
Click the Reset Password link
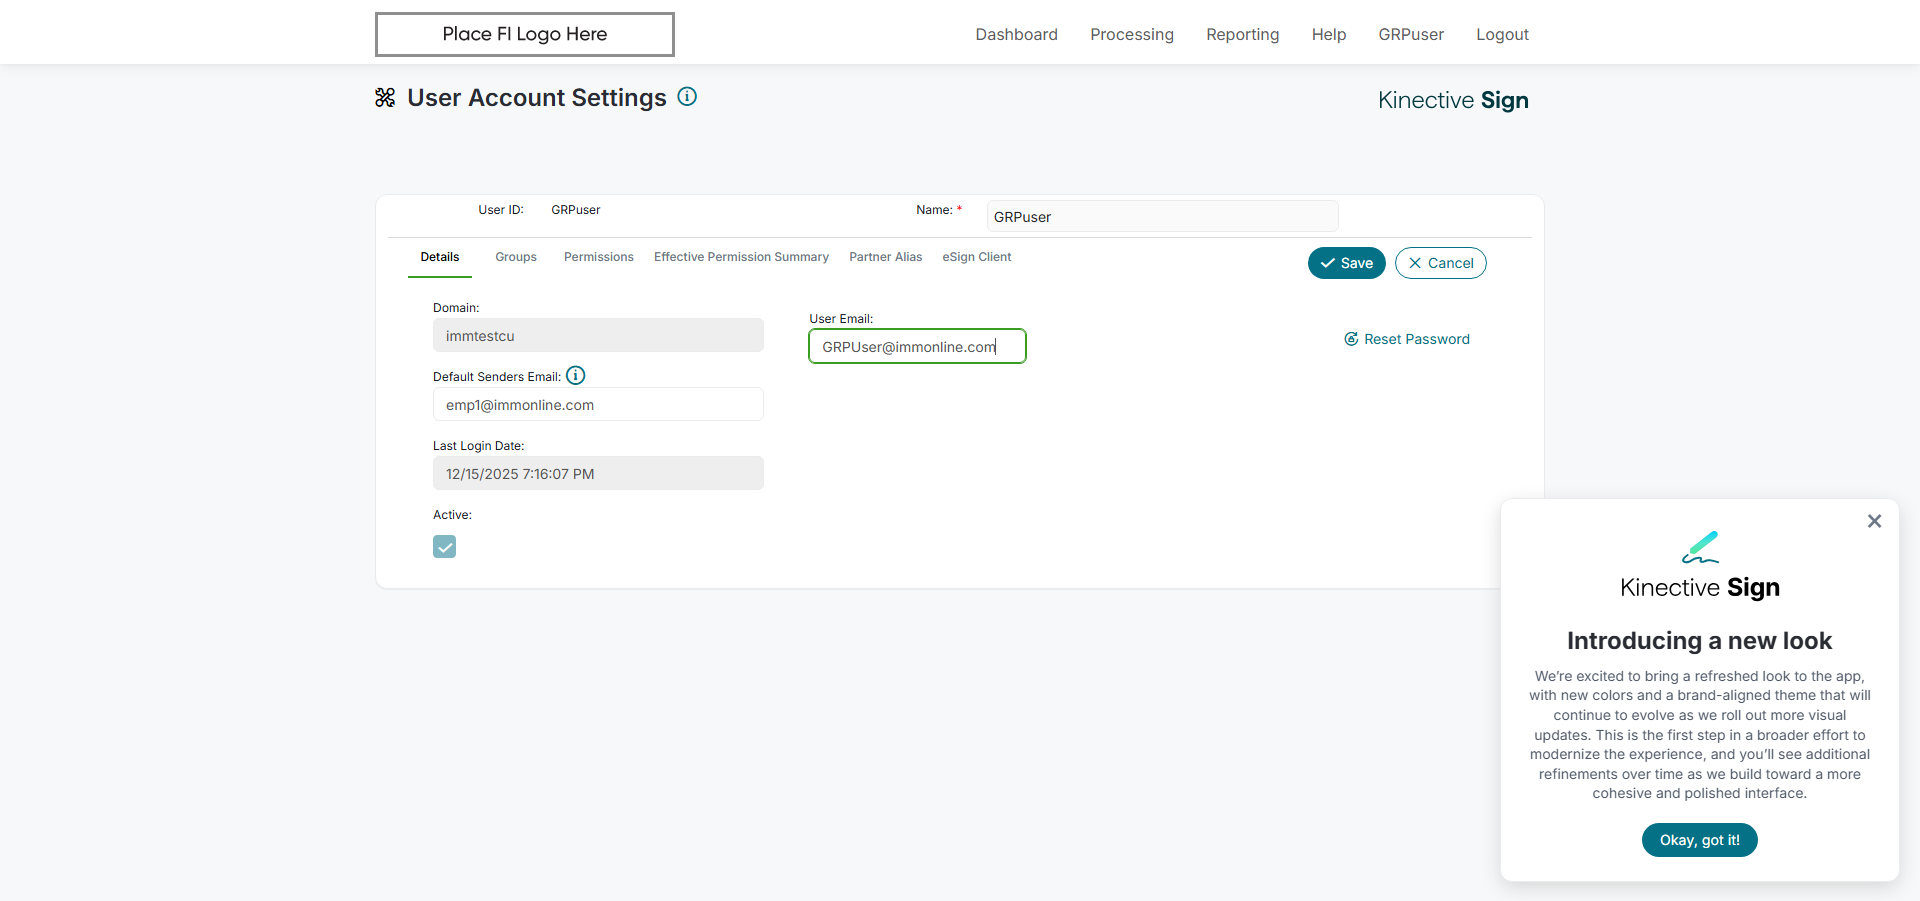point(1407,339)
